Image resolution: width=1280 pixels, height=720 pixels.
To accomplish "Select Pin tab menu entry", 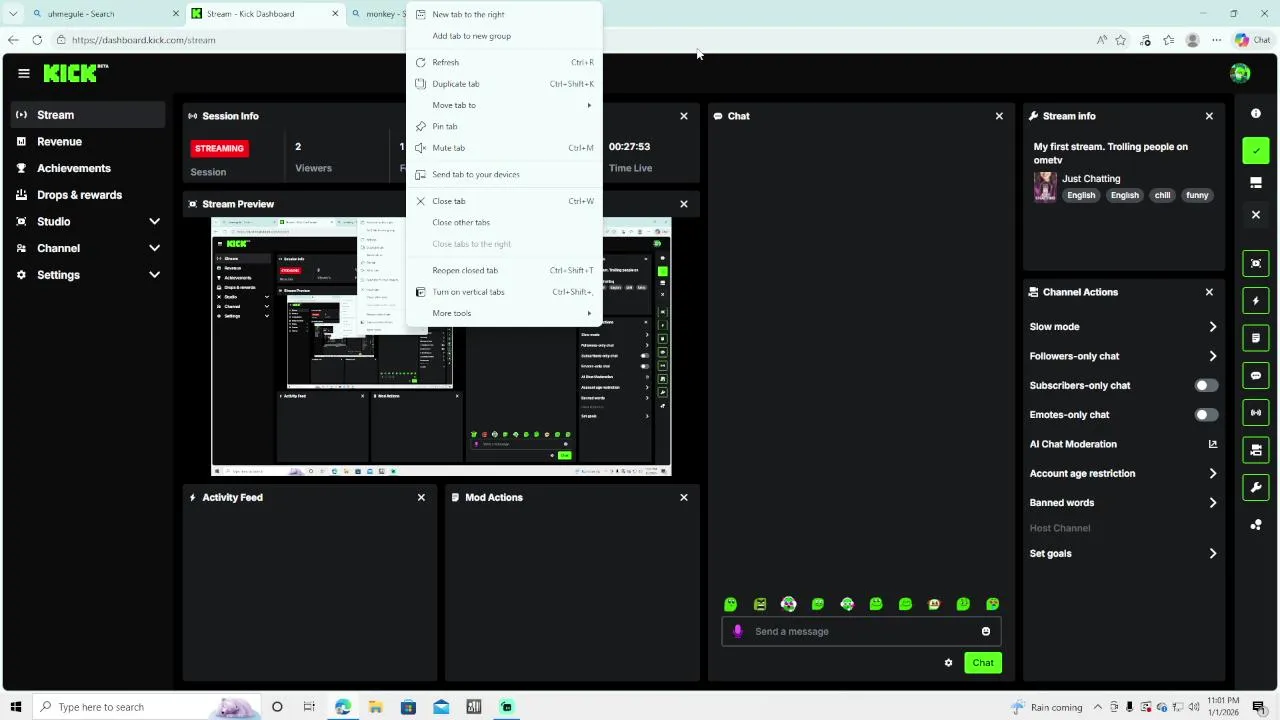I will [504, 126].
